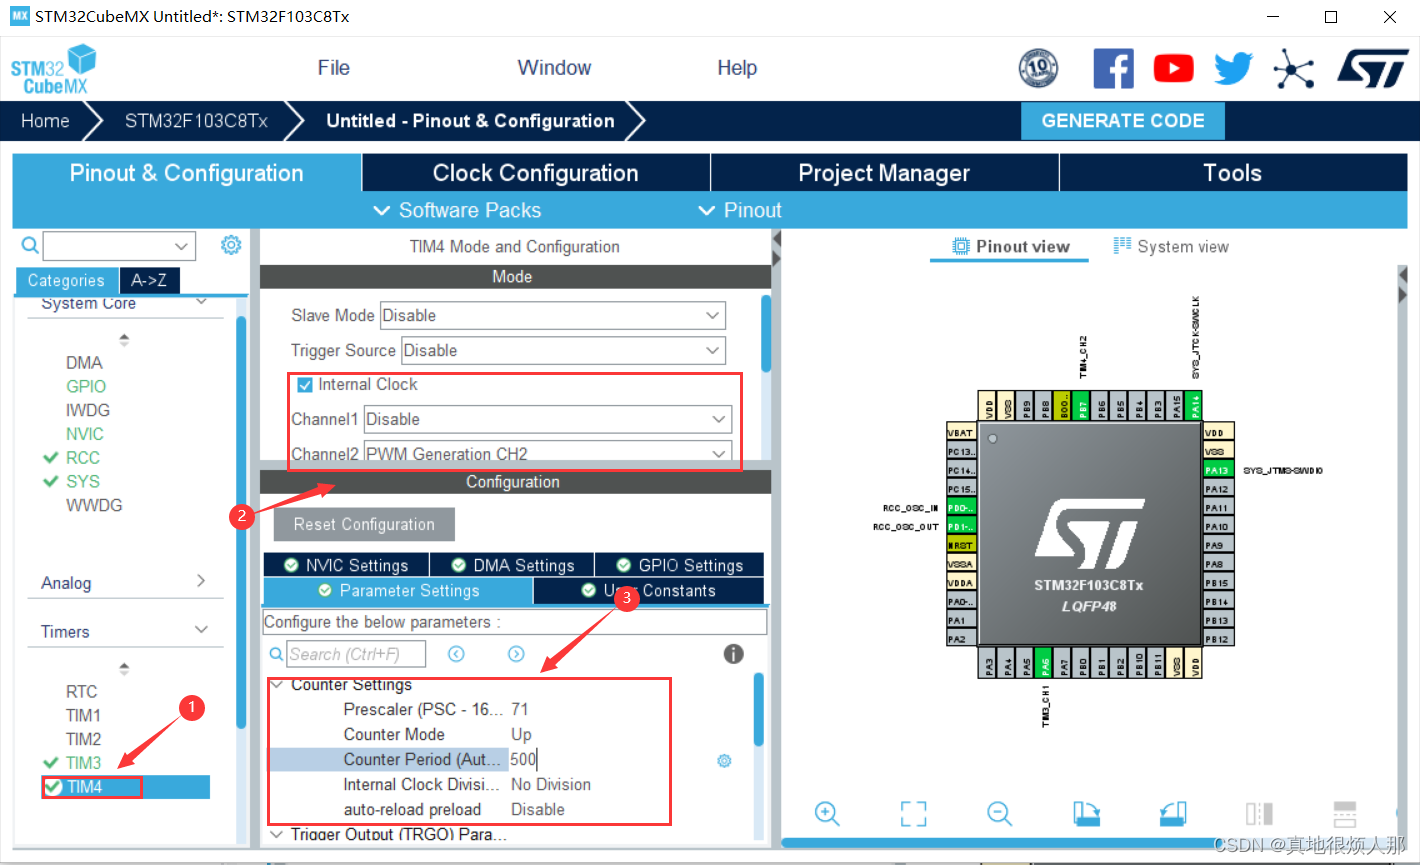The image size is (1420, 865).
Task: Switch to the Clock Configuration tab
Action: [x=535, y=172]
